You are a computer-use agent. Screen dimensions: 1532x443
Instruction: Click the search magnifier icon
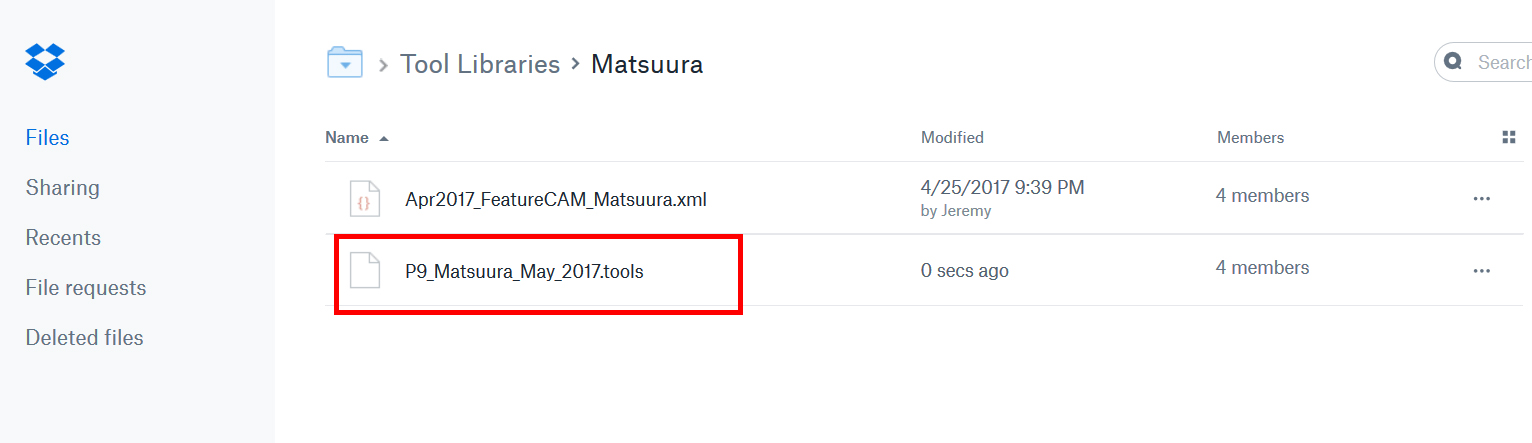[x=1454, y=62]
